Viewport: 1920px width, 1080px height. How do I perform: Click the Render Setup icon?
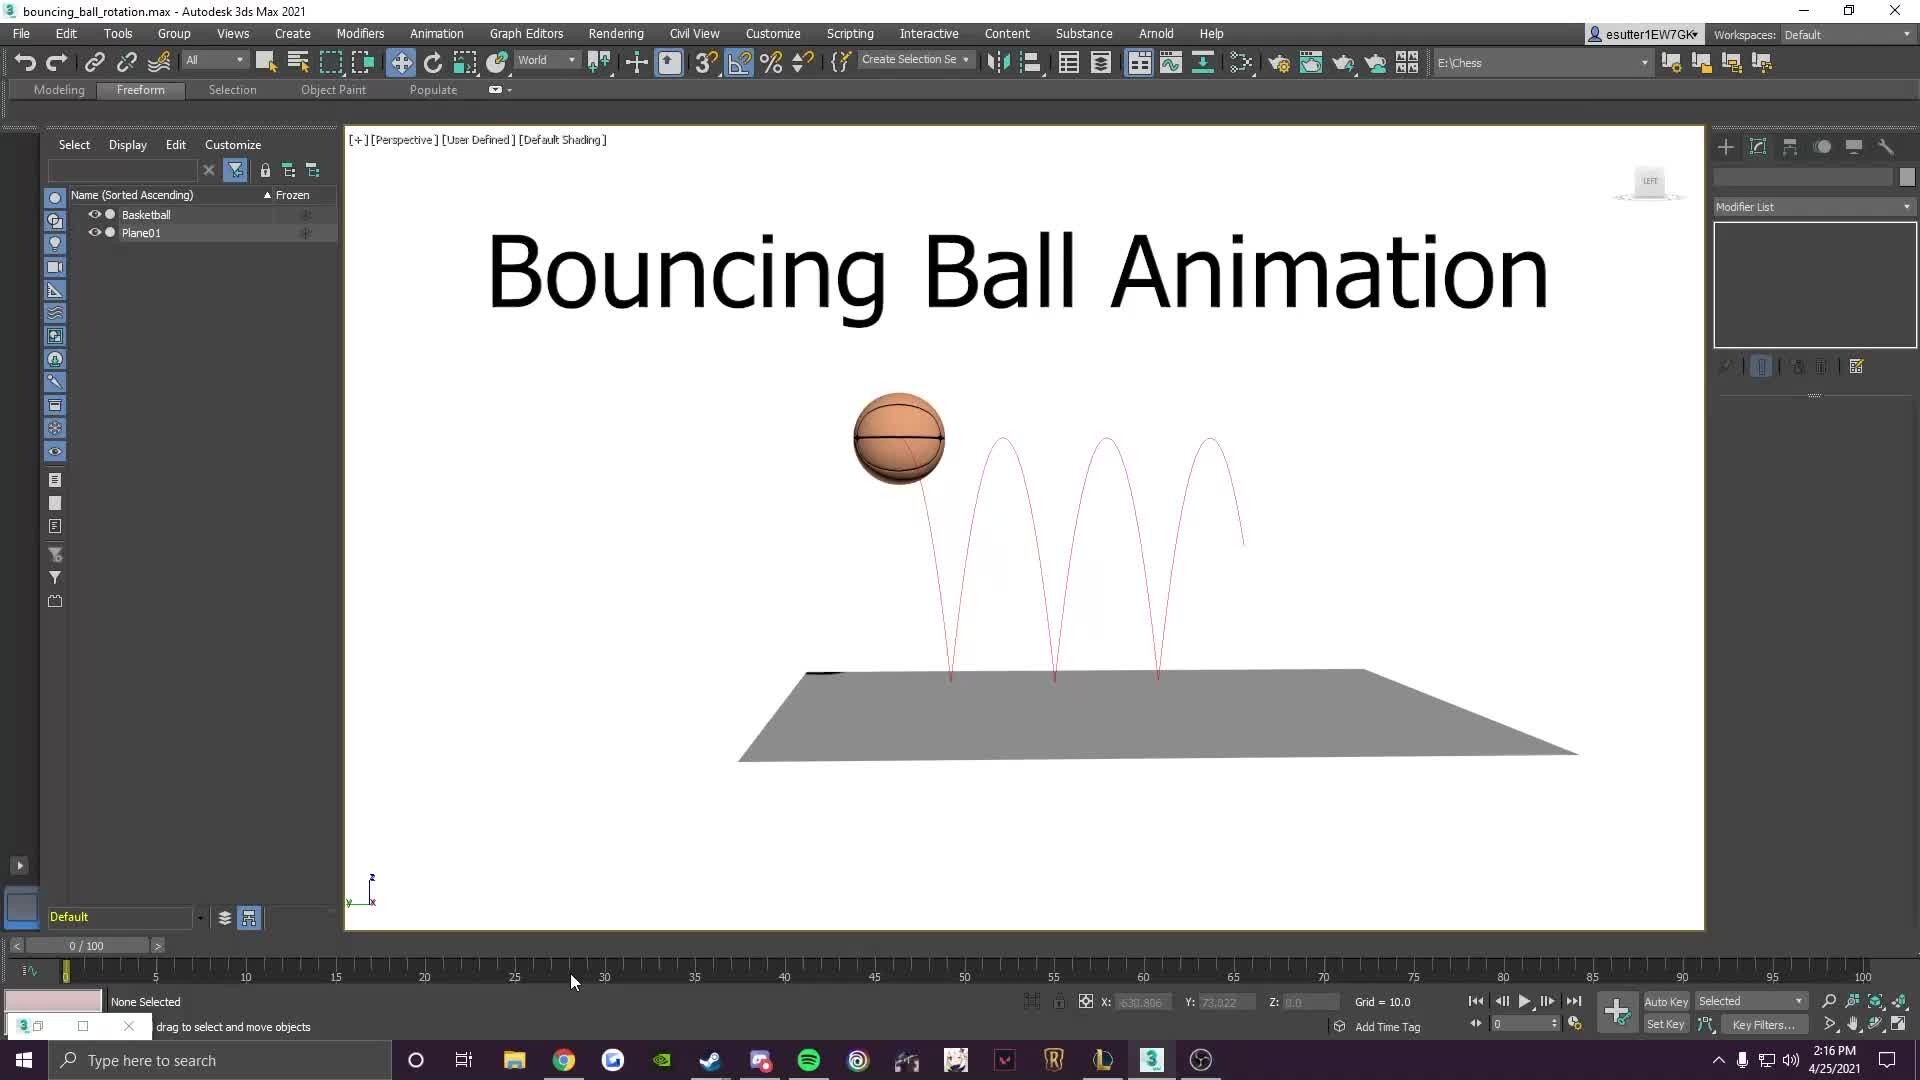[1280, 62]
